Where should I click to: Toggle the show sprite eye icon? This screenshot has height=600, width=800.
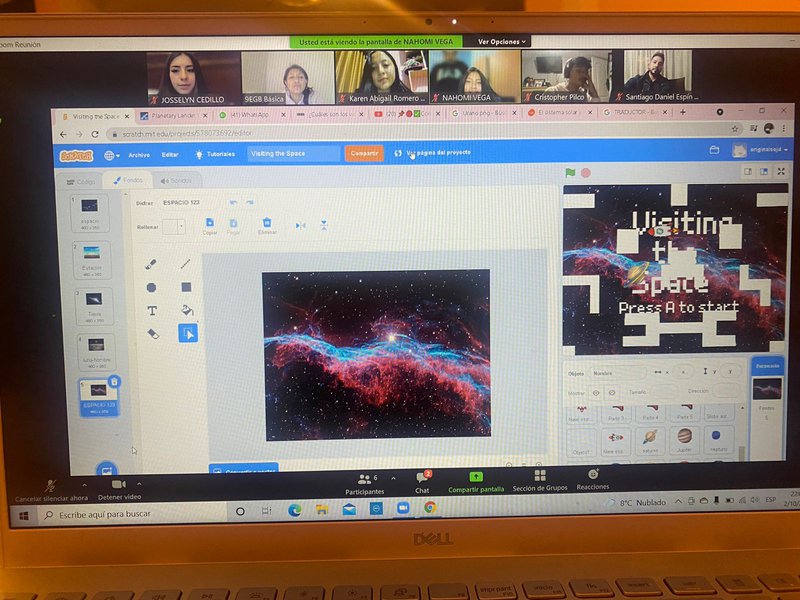point(596,392)
